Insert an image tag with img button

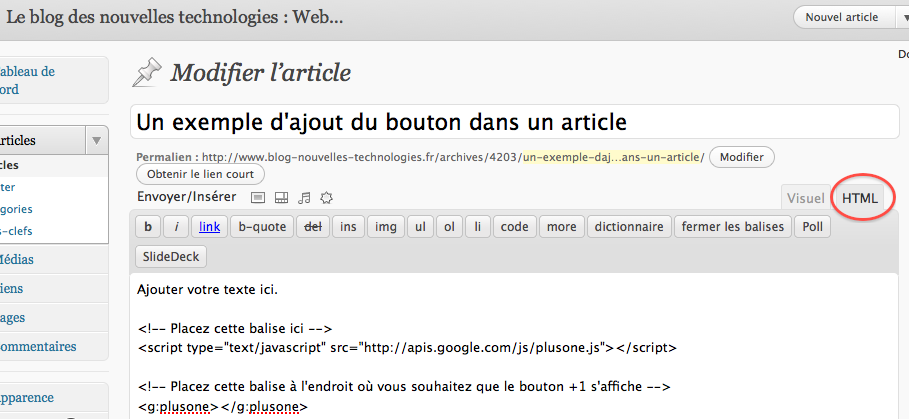(x=385, y=227)
